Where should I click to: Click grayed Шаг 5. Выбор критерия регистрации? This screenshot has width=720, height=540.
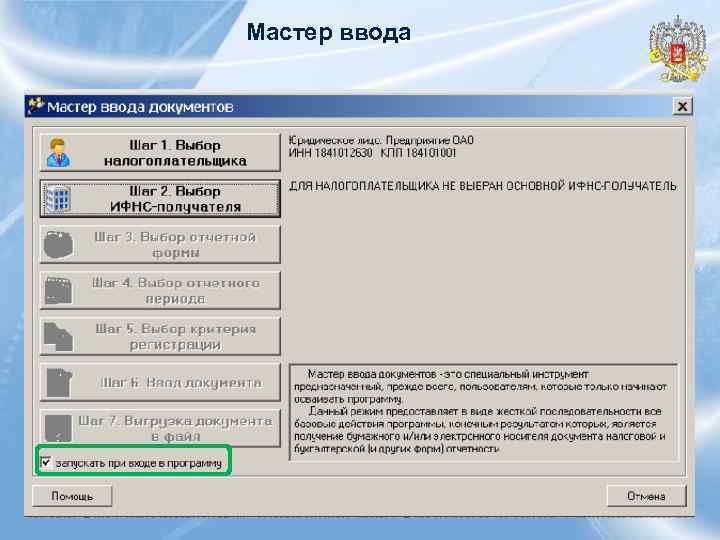(x=160, y=336)
